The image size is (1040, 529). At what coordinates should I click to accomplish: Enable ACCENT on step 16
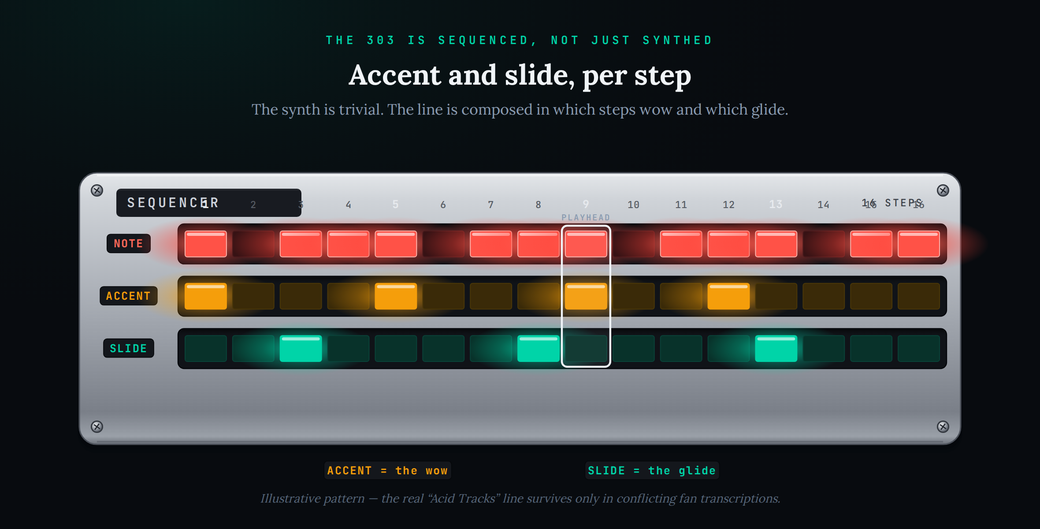(x=919, y=296)
